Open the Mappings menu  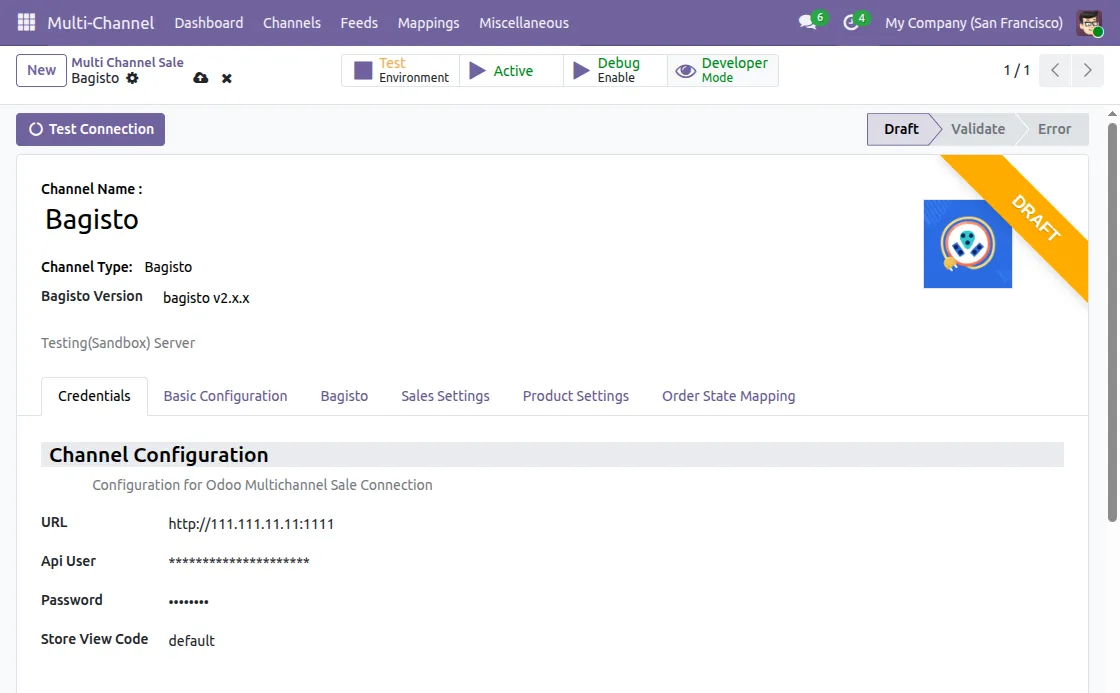click(429, 23)
